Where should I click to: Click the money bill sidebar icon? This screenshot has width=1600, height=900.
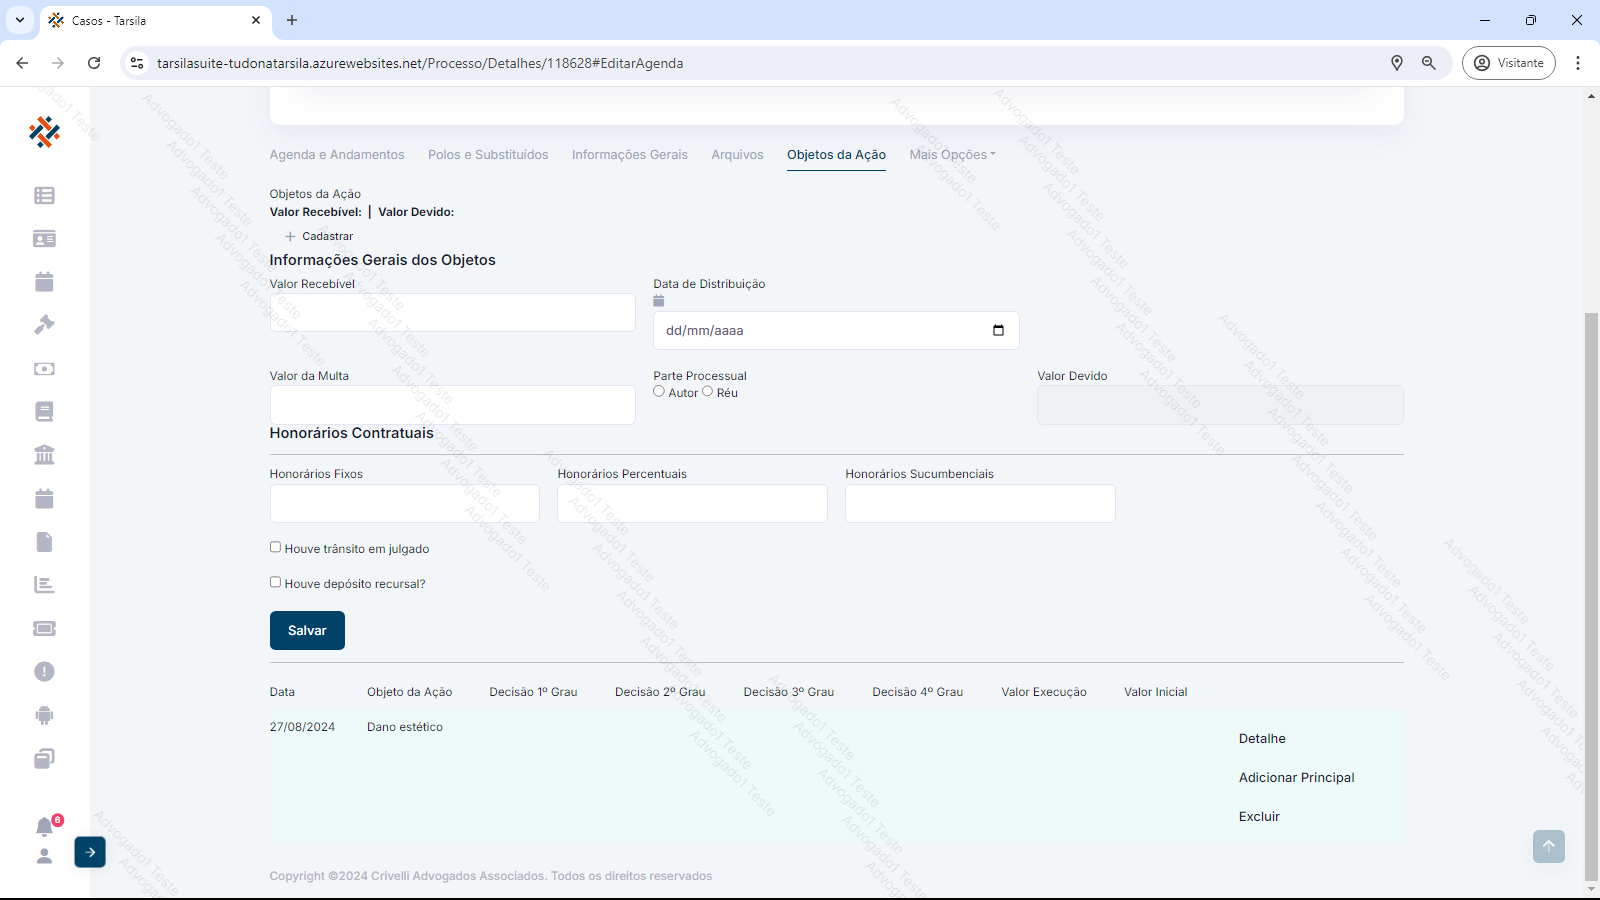(44, 369)
